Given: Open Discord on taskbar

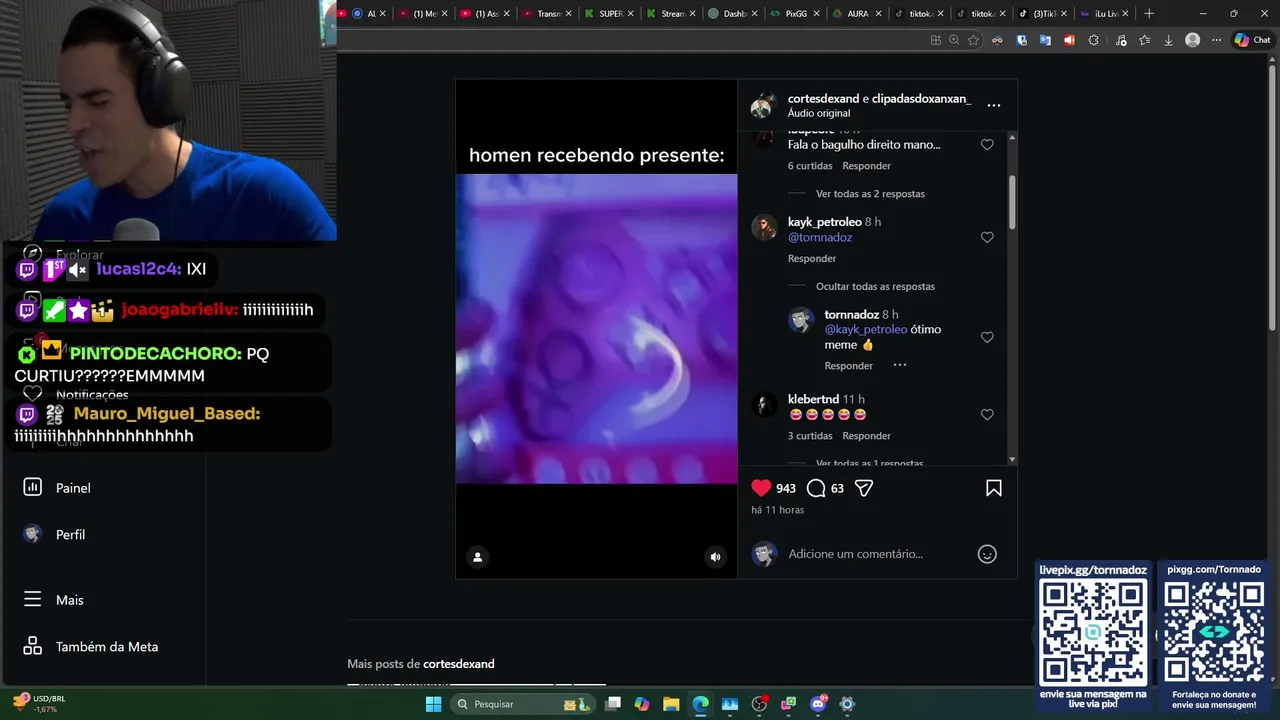Looking at the screenshot, I should click(x=818, y=704).
